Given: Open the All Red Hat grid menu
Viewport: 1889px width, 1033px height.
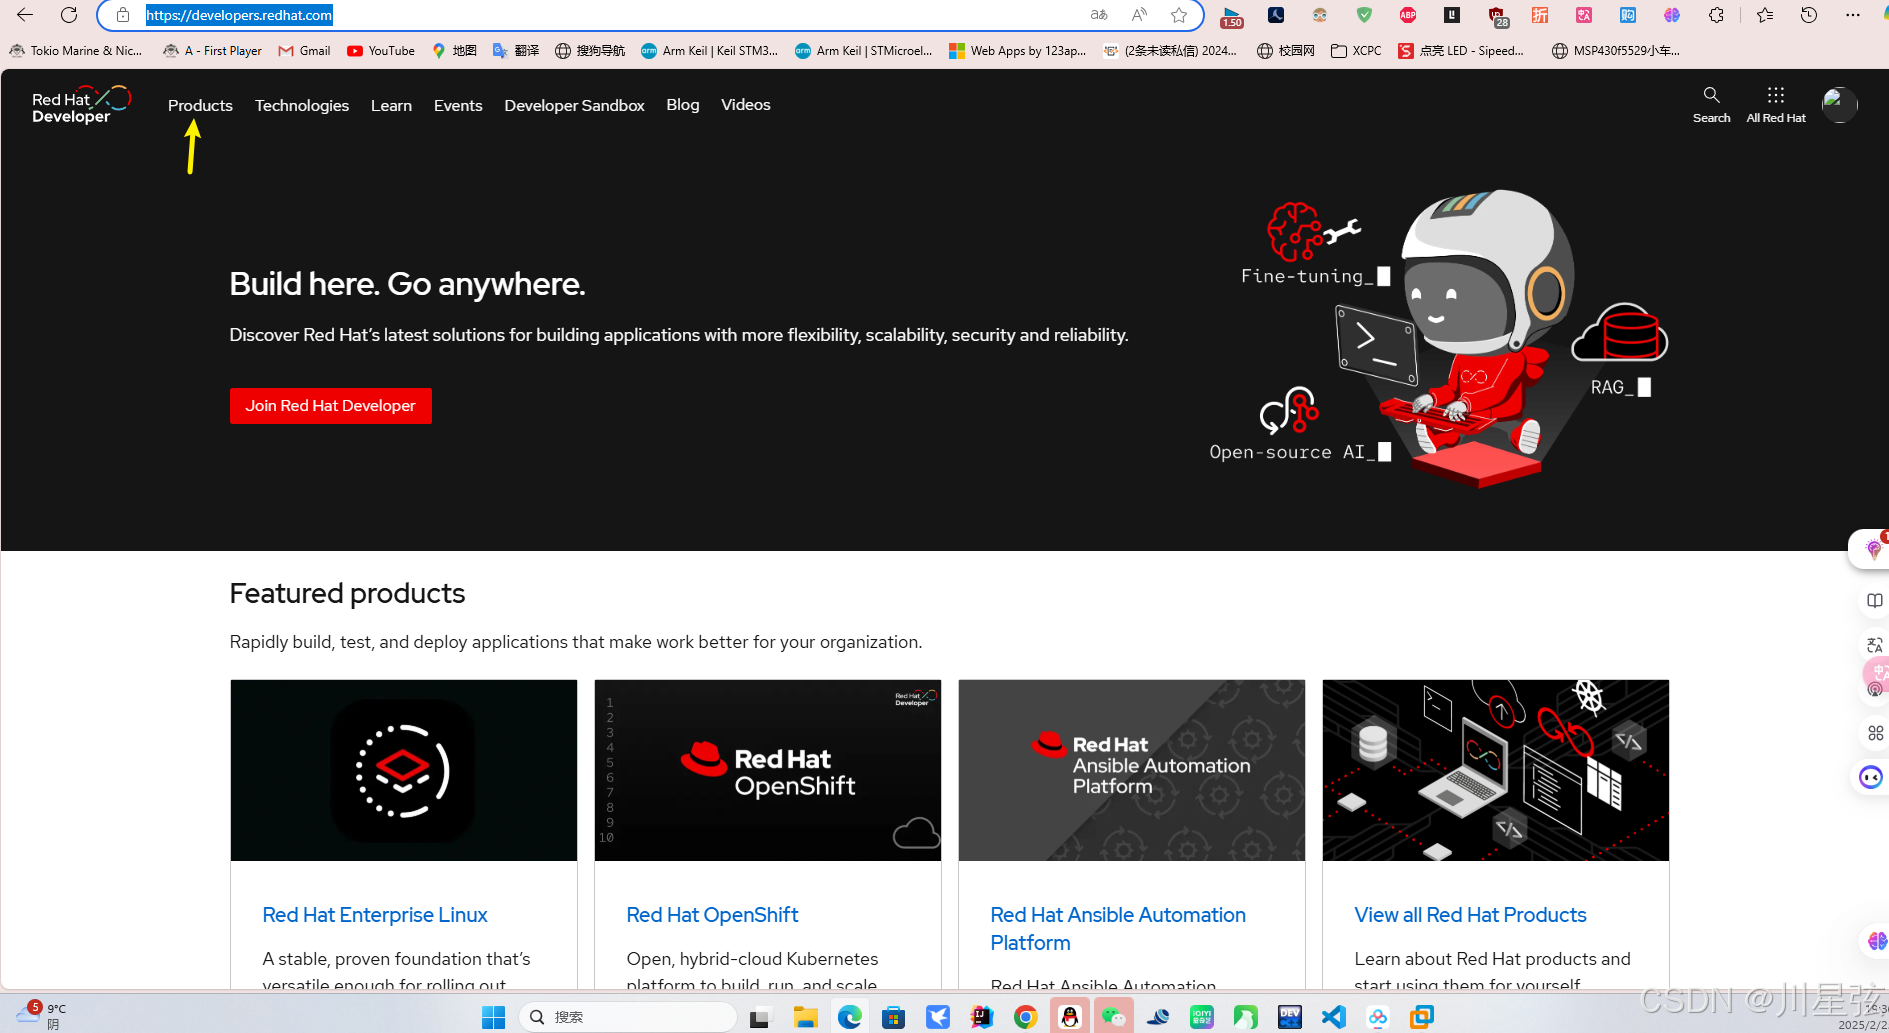Looking at the screenshot, I should (1775, 104).
